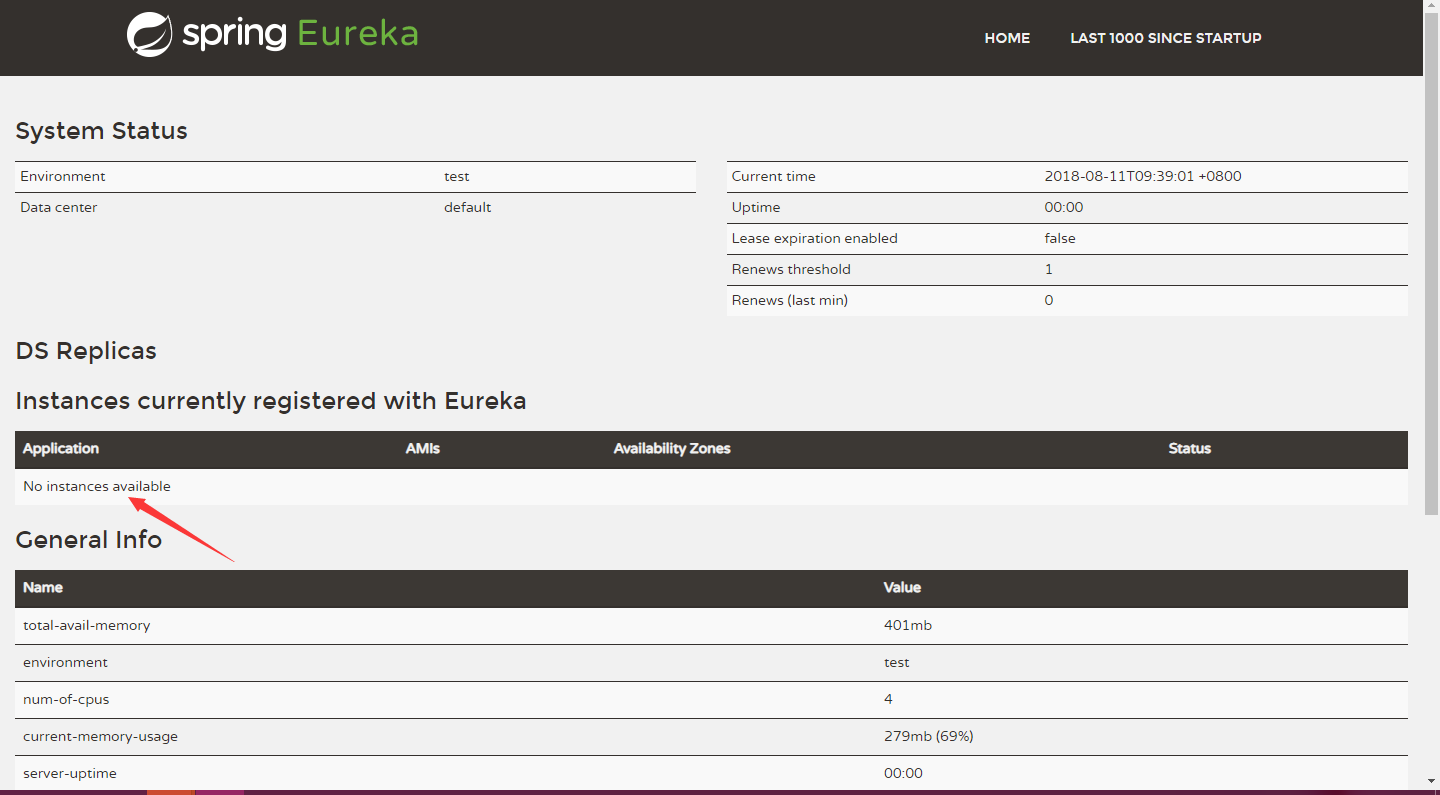Select the timestamp 2018-08-11T09:39:01 +0800
Viewport: 1440px width, 795px height.
click(x=1143, y=176)
